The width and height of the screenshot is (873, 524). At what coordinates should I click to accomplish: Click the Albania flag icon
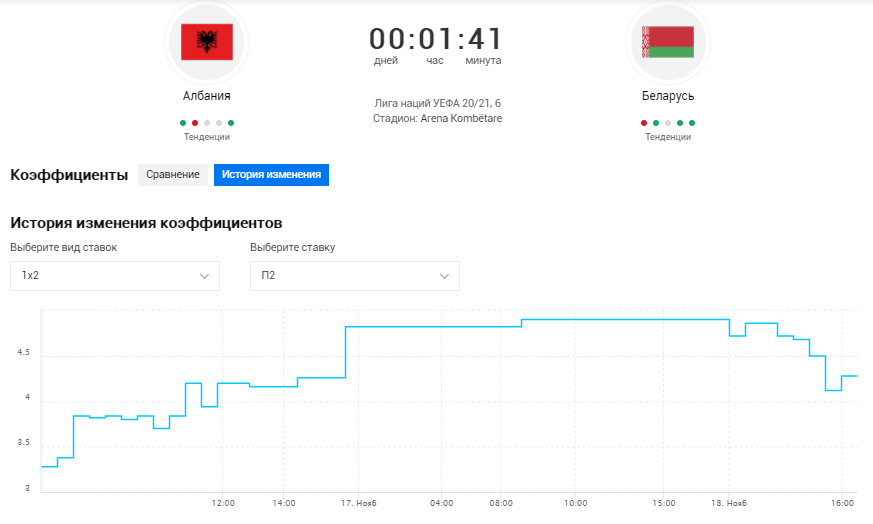(x=206, y=42)
